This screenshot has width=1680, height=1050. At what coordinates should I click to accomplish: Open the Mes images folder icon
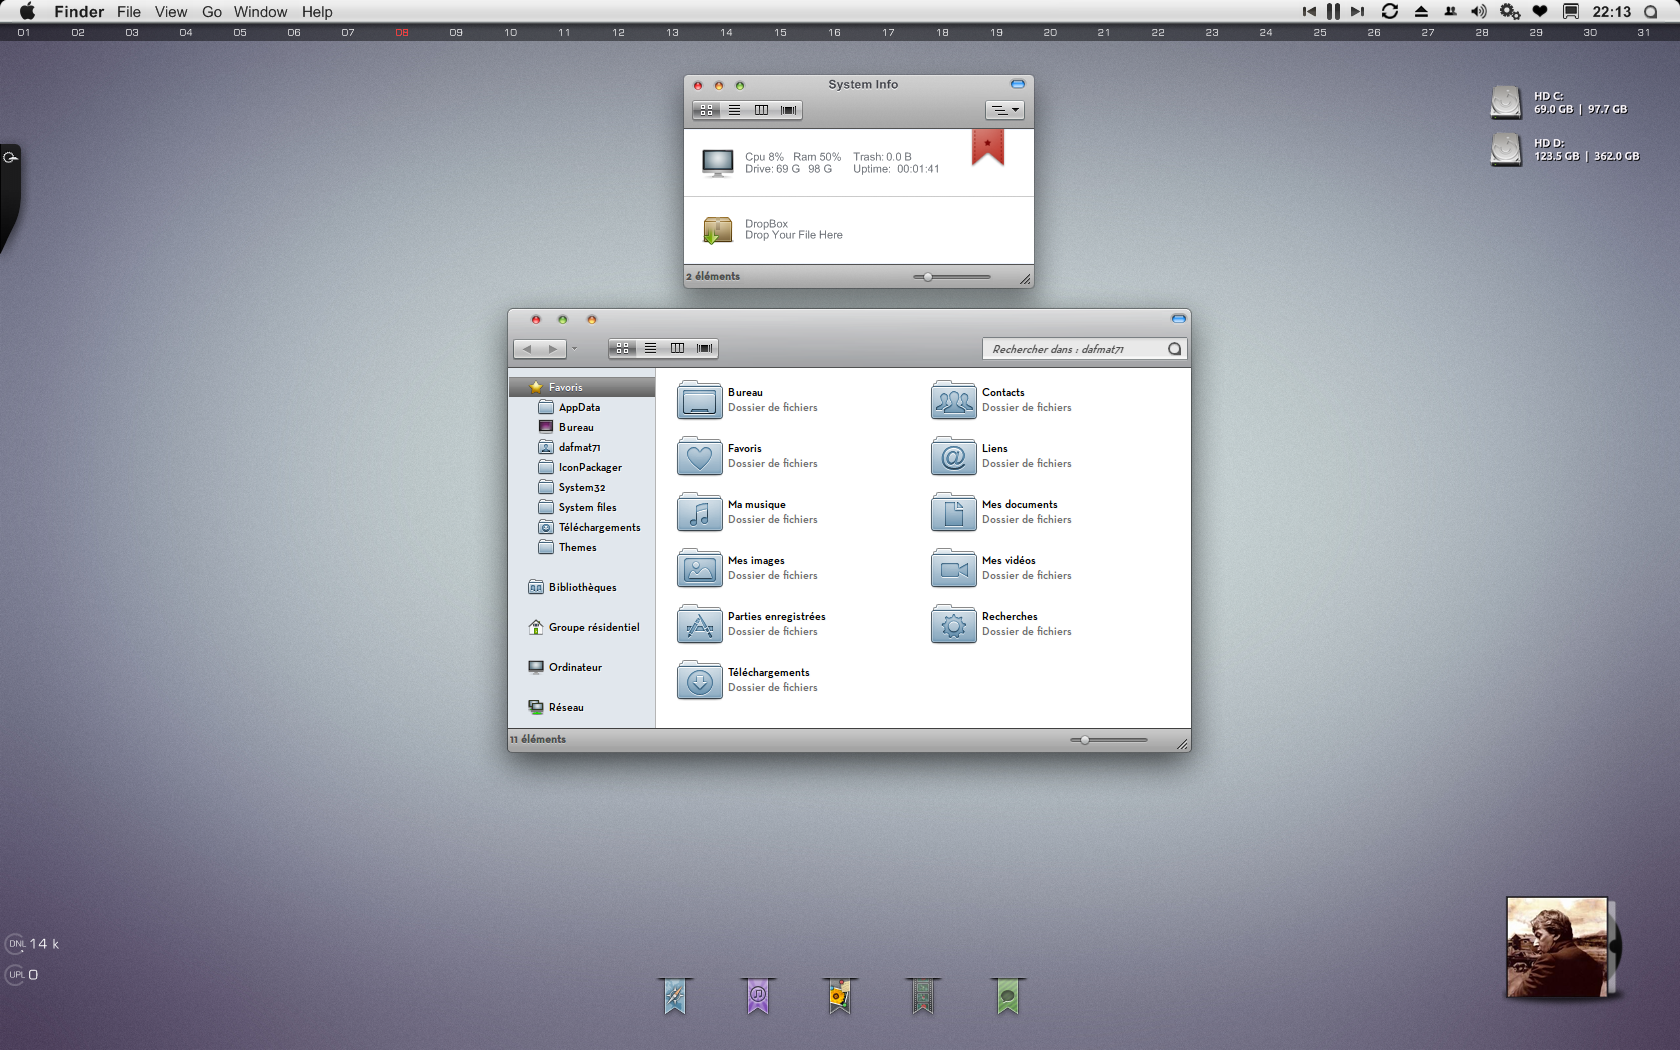699,568
